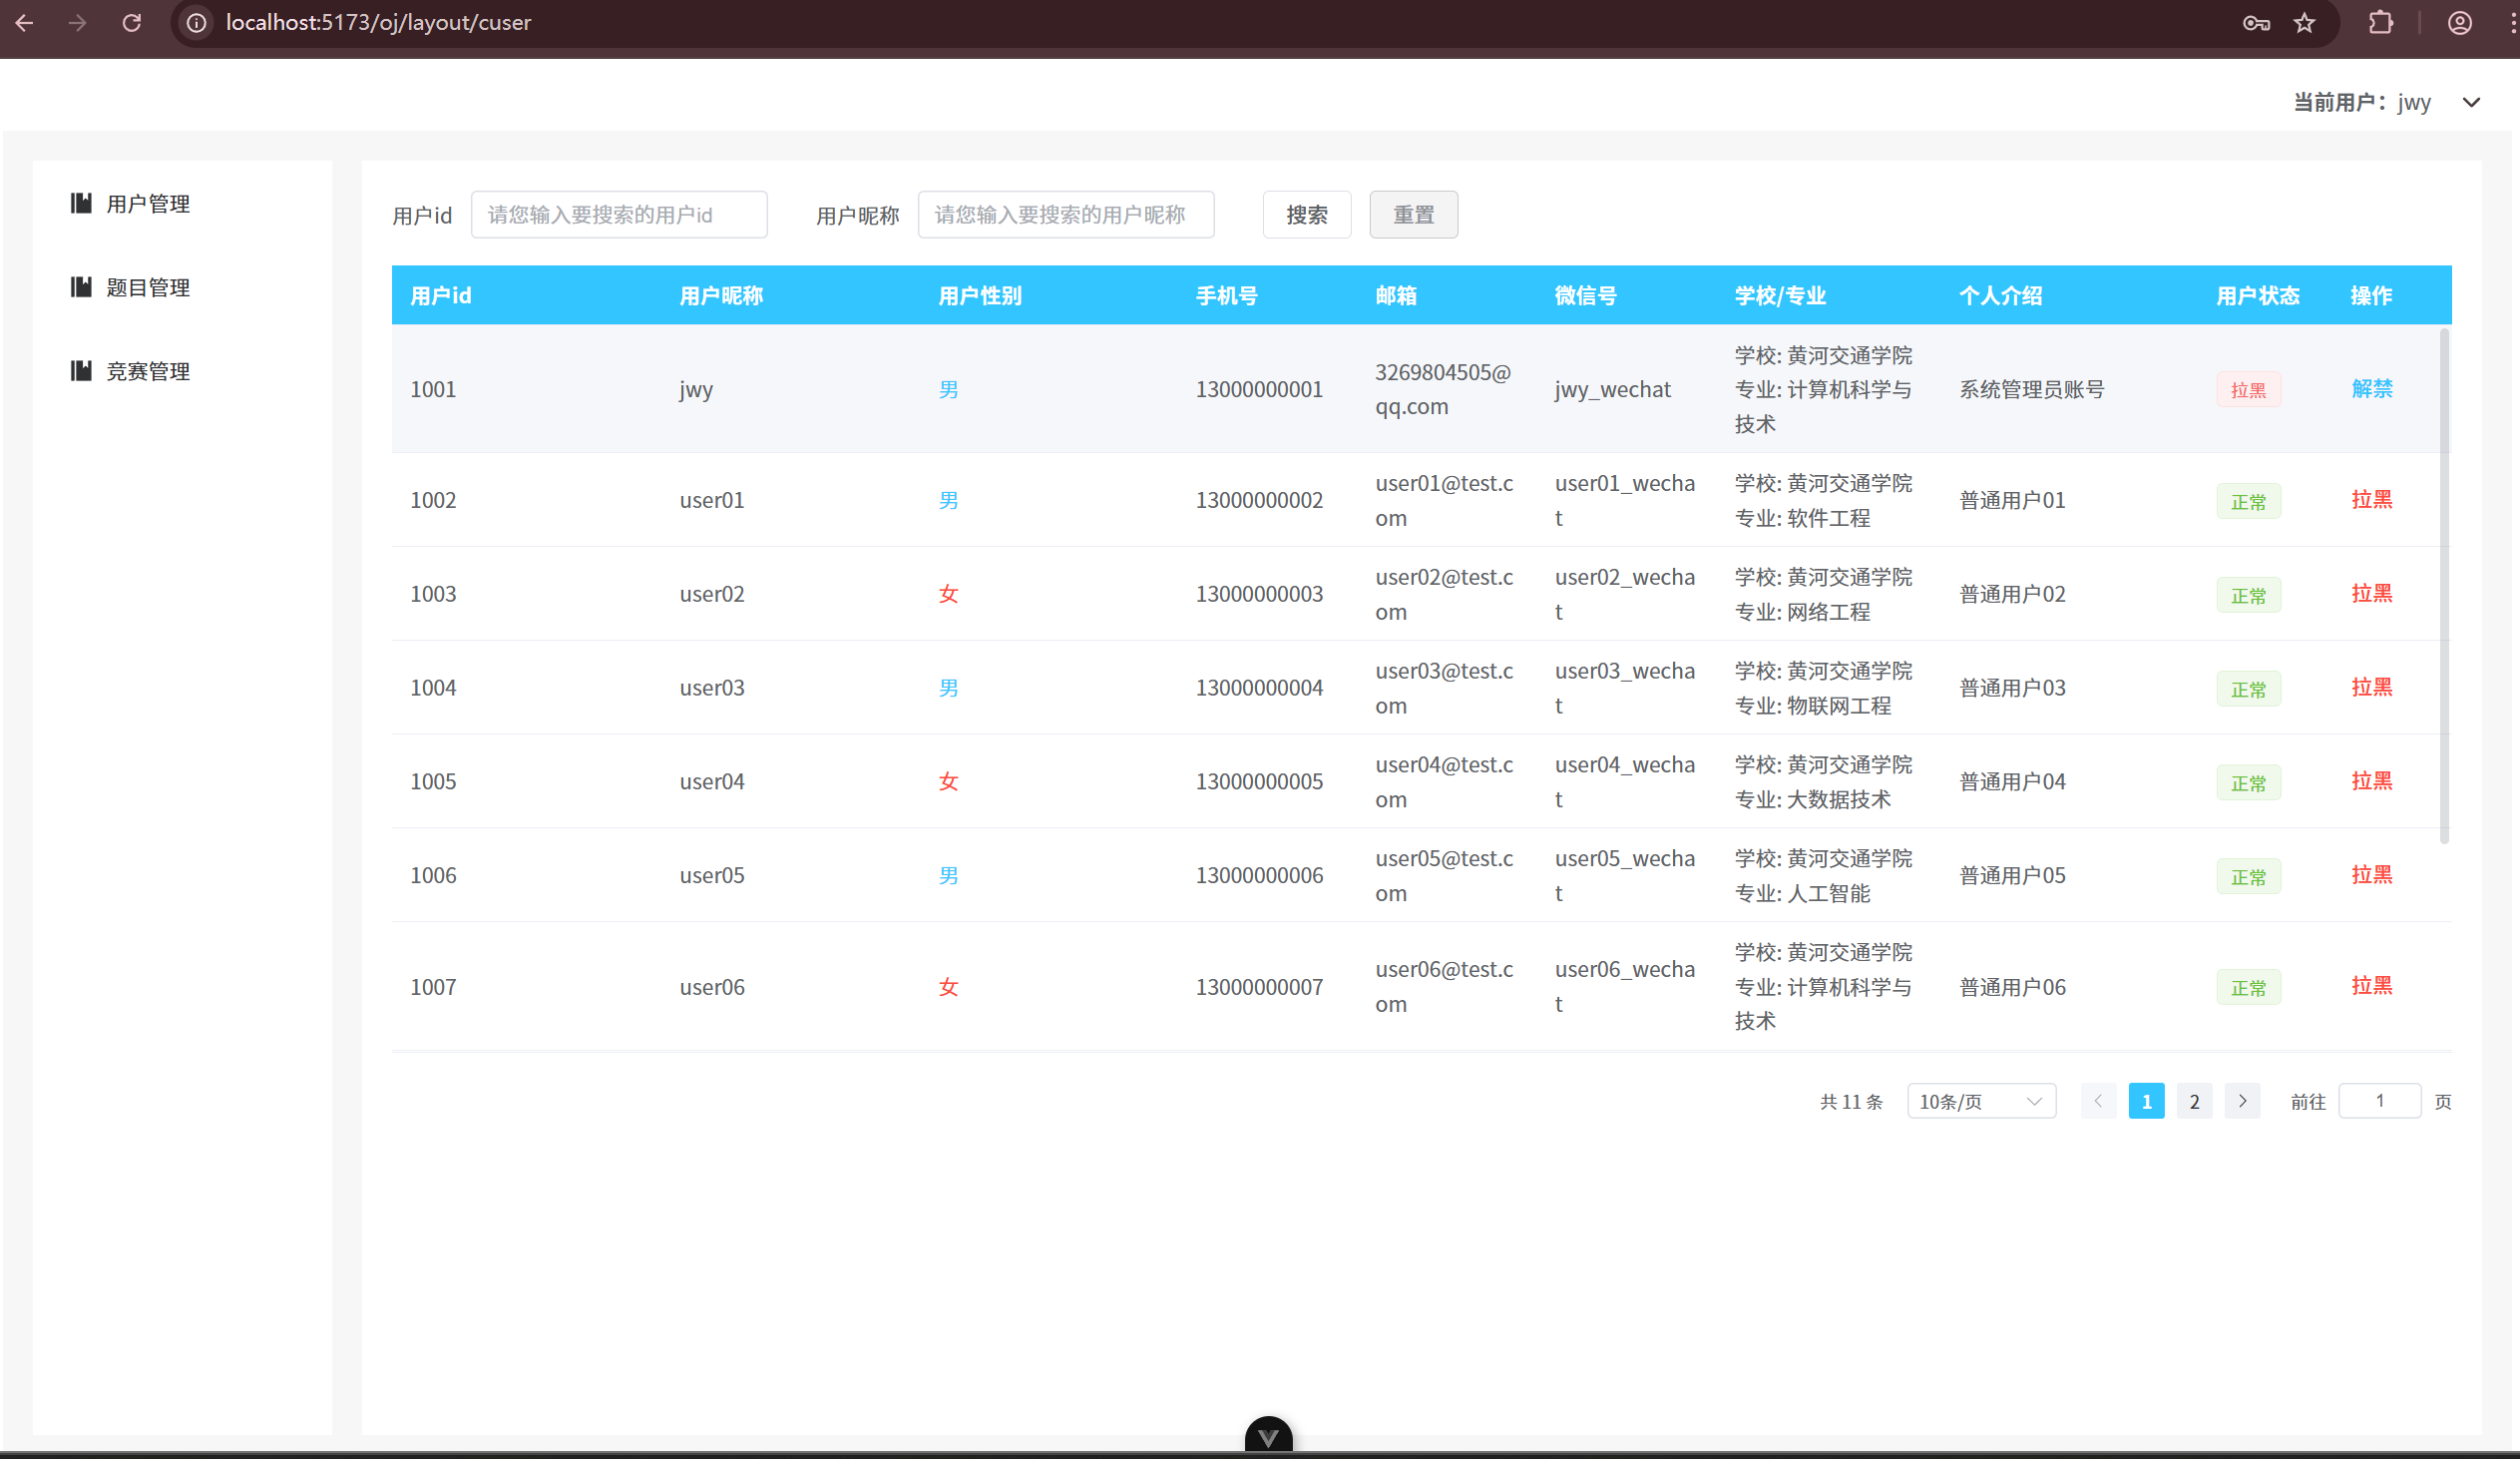Open 题目管理 in the sidebar menu
The width and height of the screenshot is (2520, 1459).
[148, 288]
